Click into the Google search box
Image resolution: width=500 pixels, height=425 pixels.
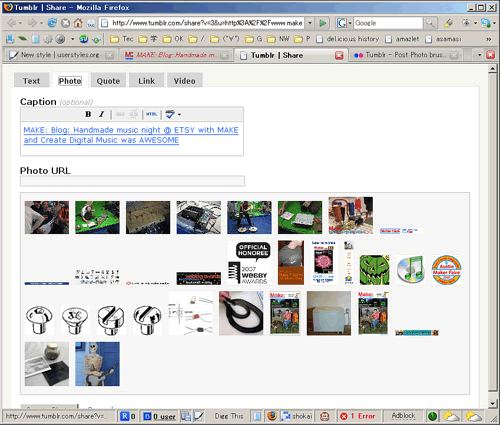[388, 23]
